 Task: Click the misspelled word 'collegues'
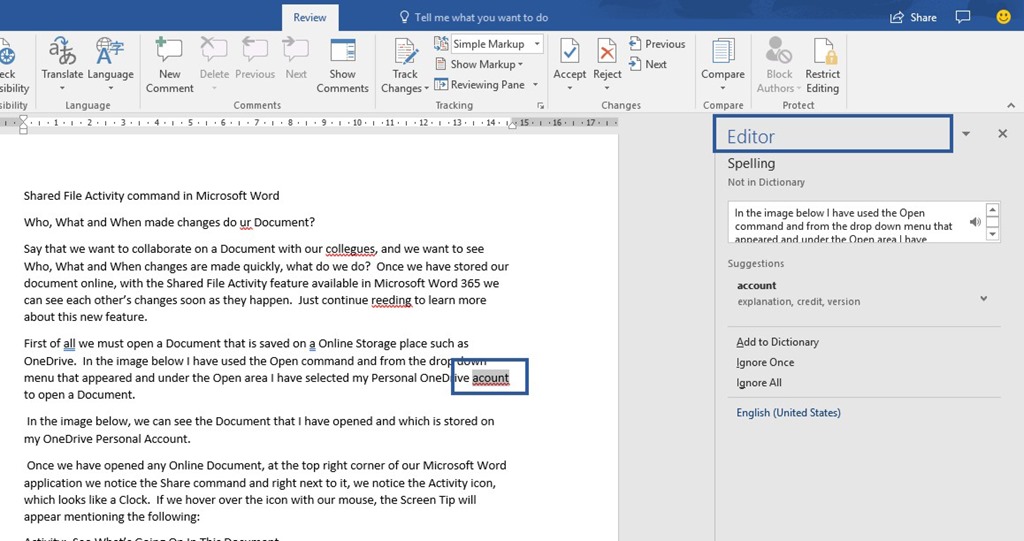pos(350,249)
